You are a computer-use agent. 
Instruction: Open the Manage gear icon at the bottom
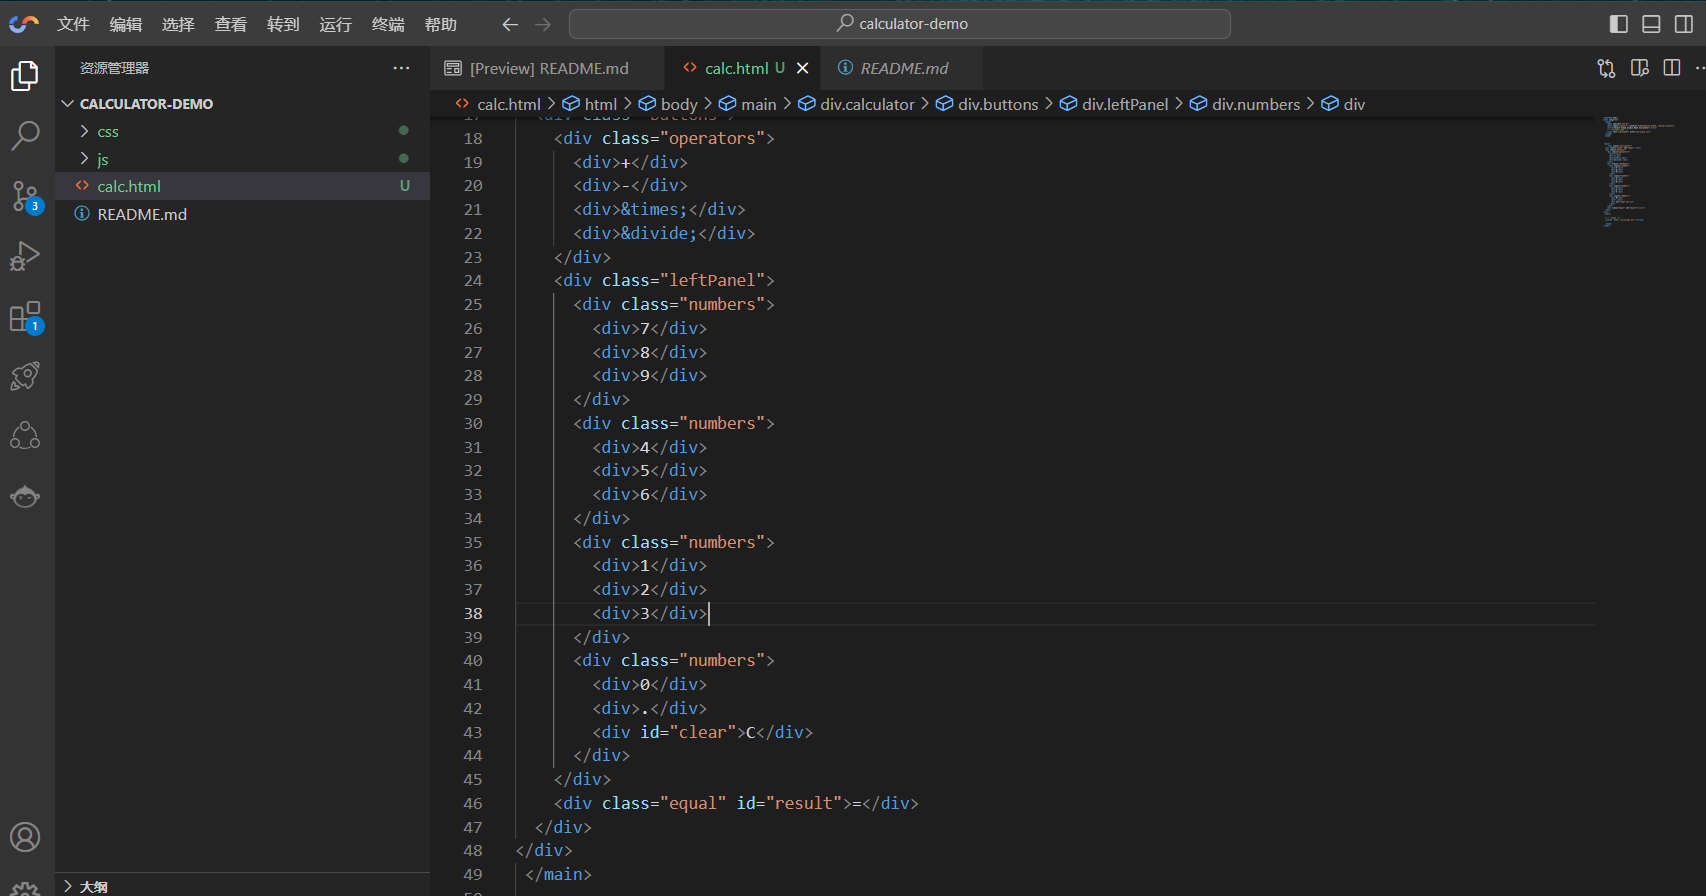[25, 888]
